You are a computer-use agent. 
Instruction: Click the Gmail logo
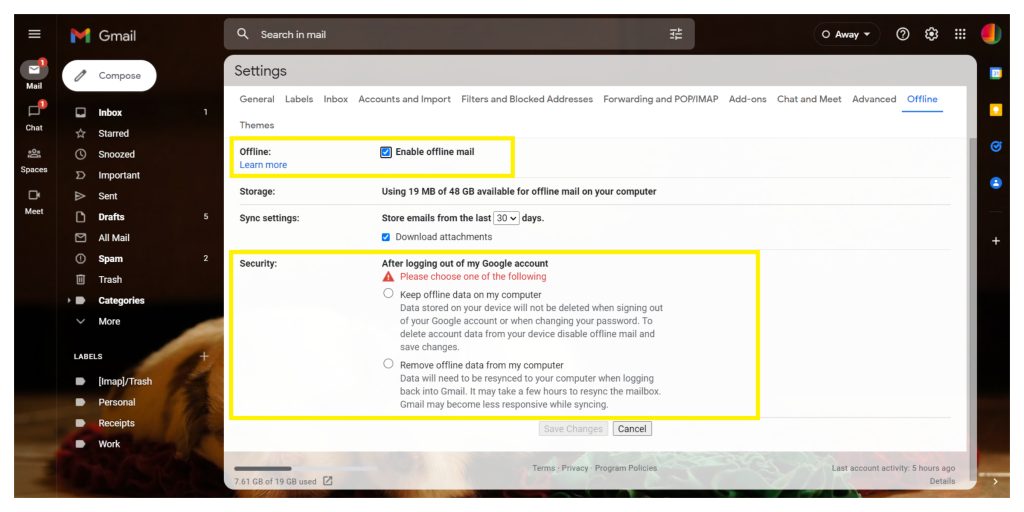point(103,35)
